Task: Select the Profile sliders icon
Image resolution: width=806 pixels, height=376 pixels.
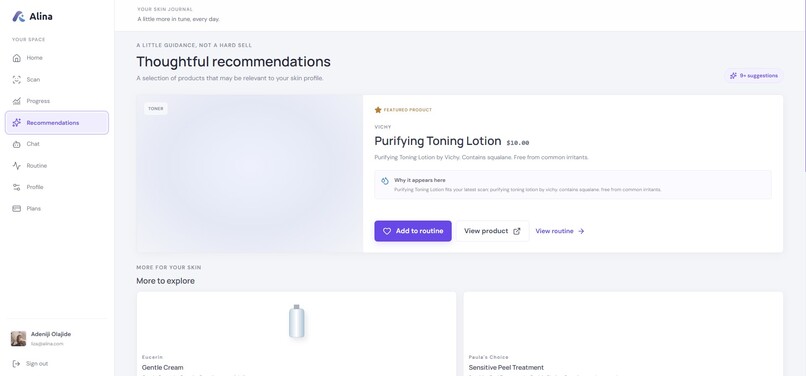Action: (x=16, y=187)
